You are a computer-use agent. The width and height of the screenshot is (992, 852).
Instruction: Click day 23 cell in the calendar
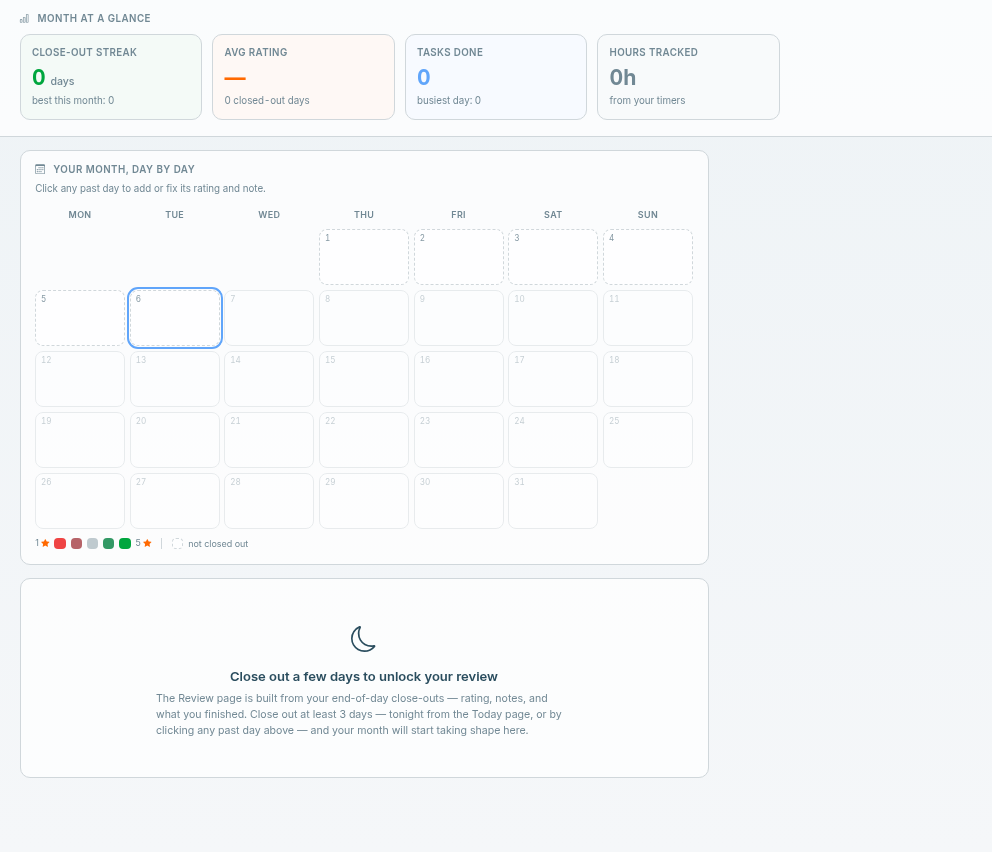(x=459, y=440)
